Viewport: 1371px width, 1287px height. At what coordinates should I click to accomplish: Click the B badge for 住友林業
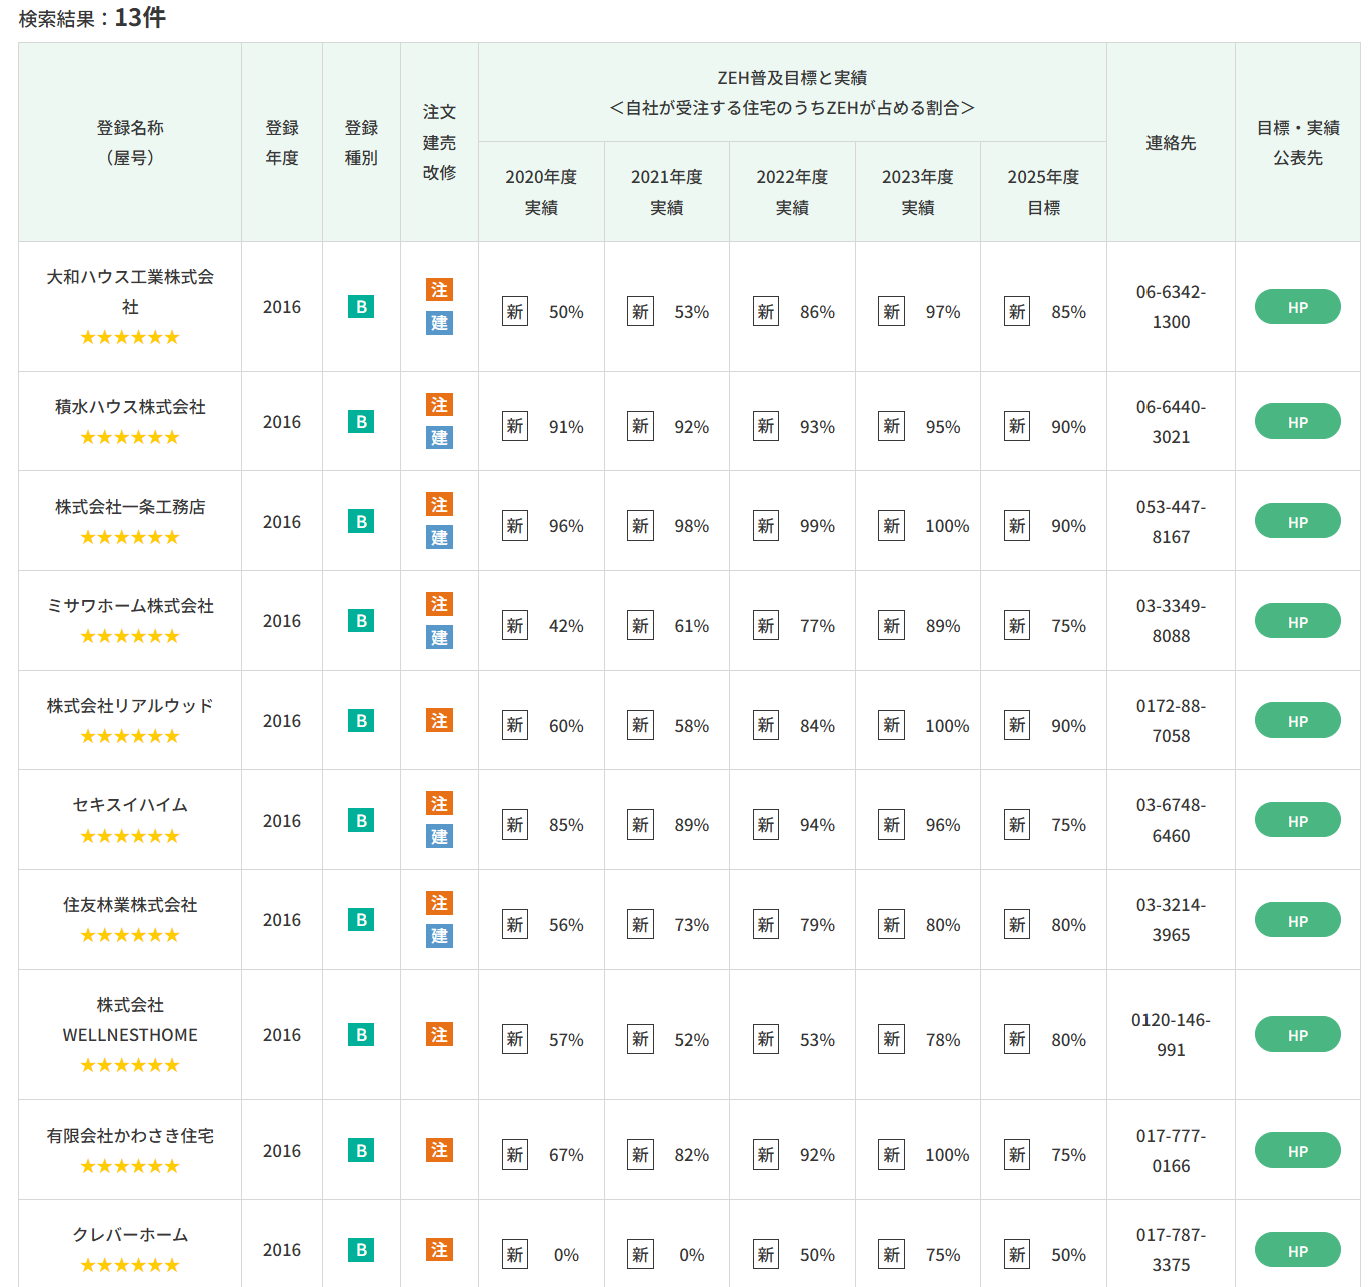coord(361,920)
